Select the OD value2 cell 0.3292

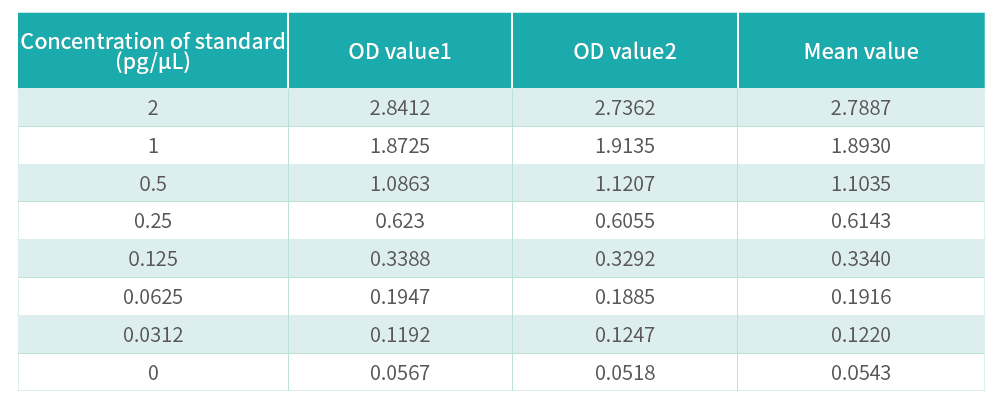coord(625,259)
